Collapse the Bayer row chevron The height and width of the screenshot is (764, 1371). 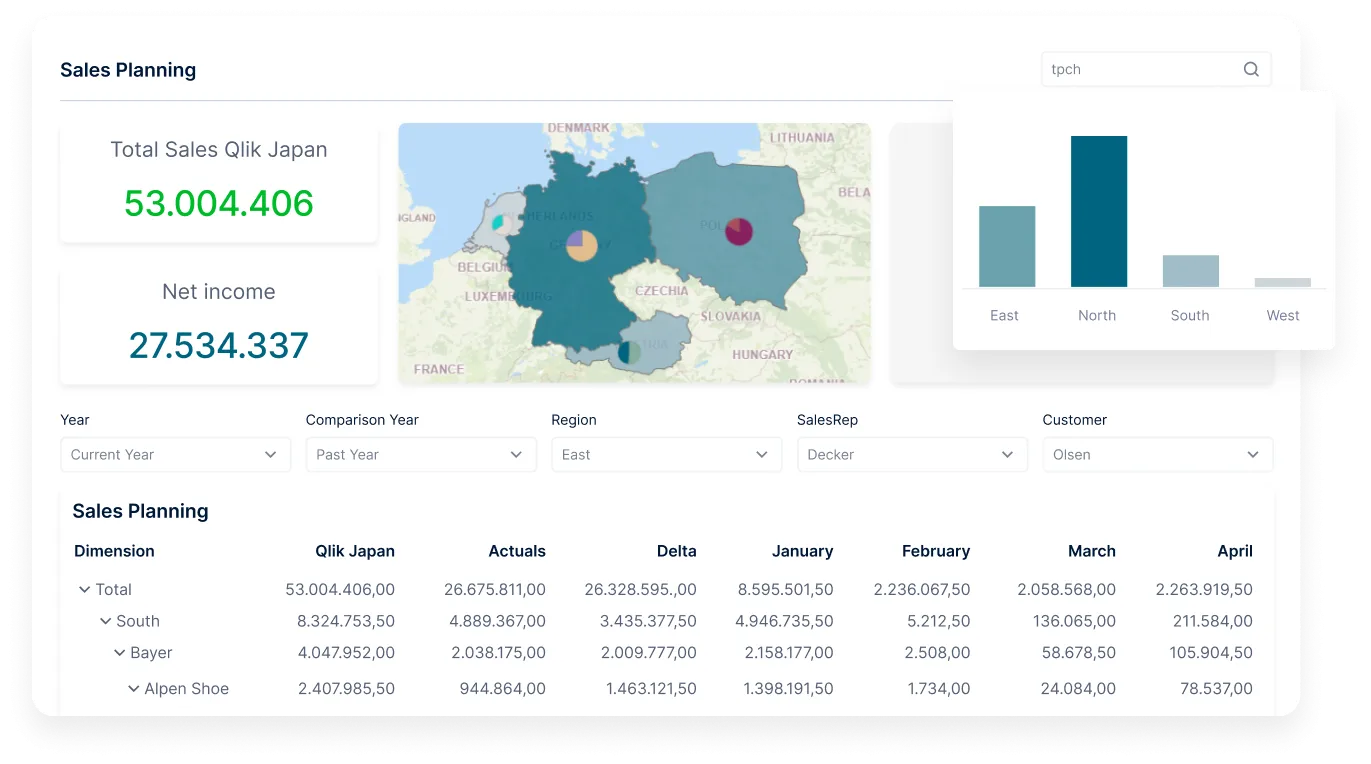tap(119, 653)
